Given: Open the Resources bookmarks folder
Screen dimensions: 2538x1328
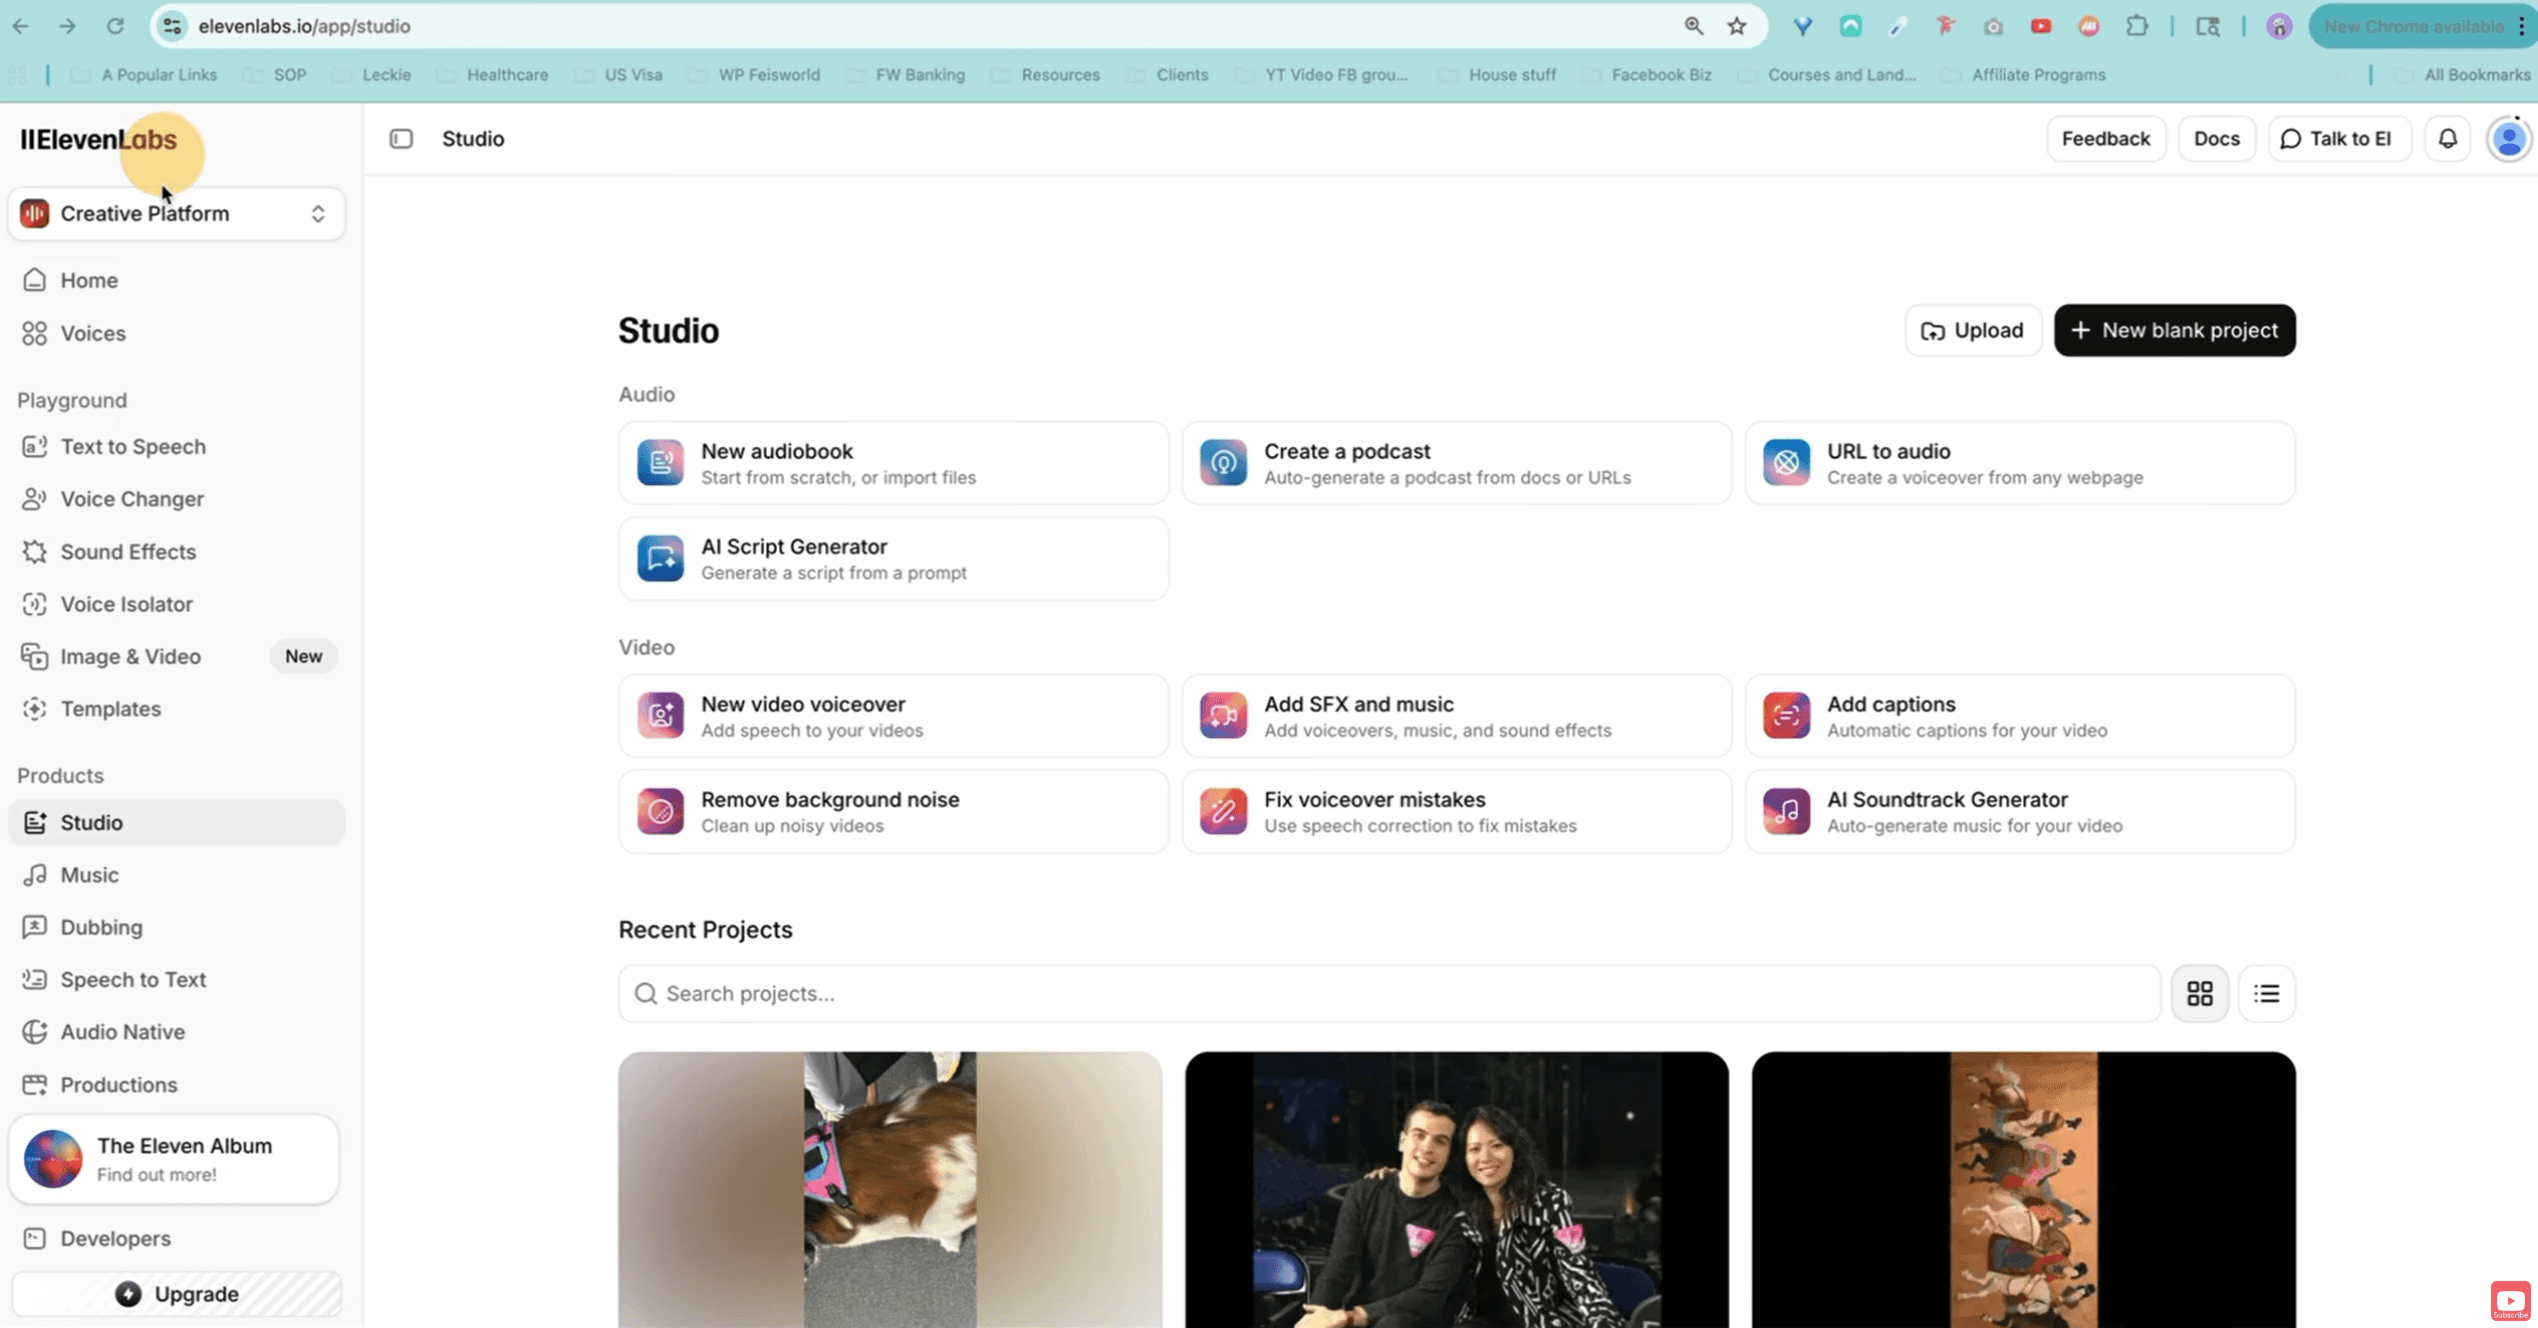Looking at the screenshot, I should pos(1047,75).
